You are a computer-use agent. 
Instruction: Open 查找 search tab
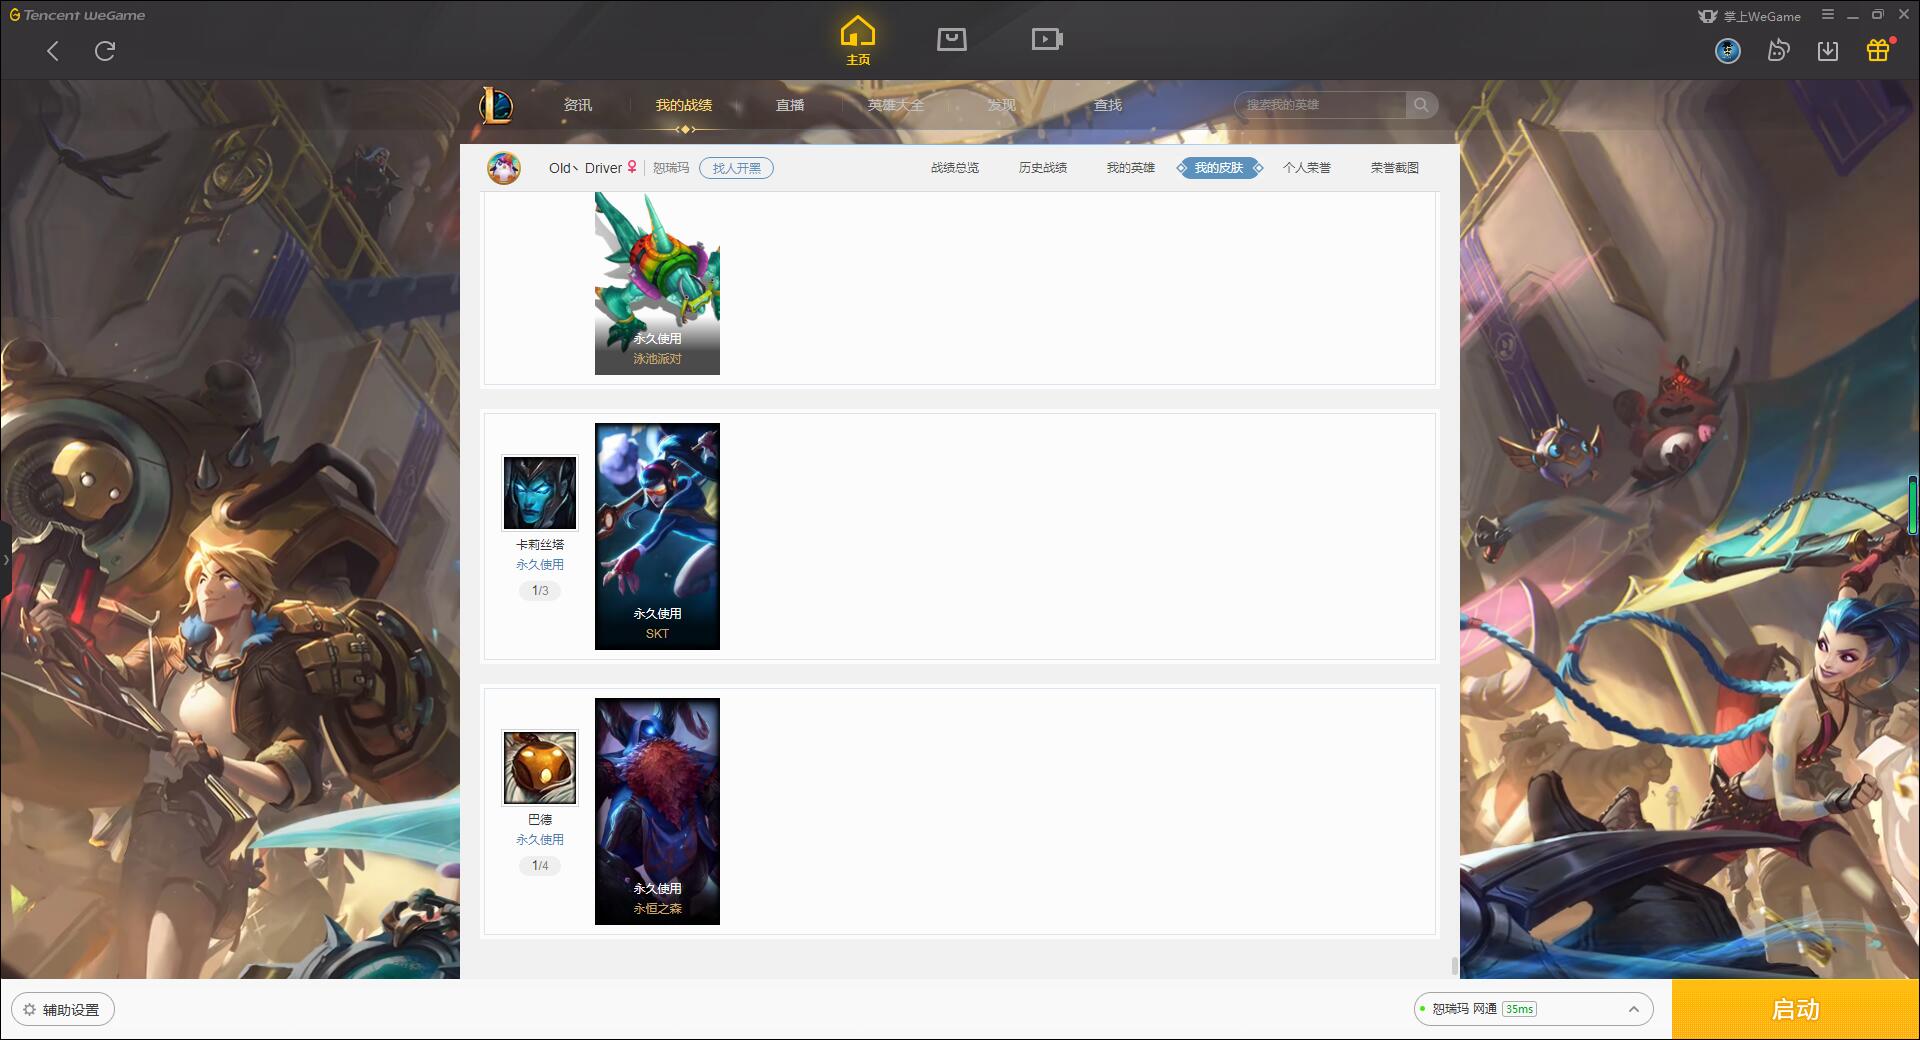1108,105
